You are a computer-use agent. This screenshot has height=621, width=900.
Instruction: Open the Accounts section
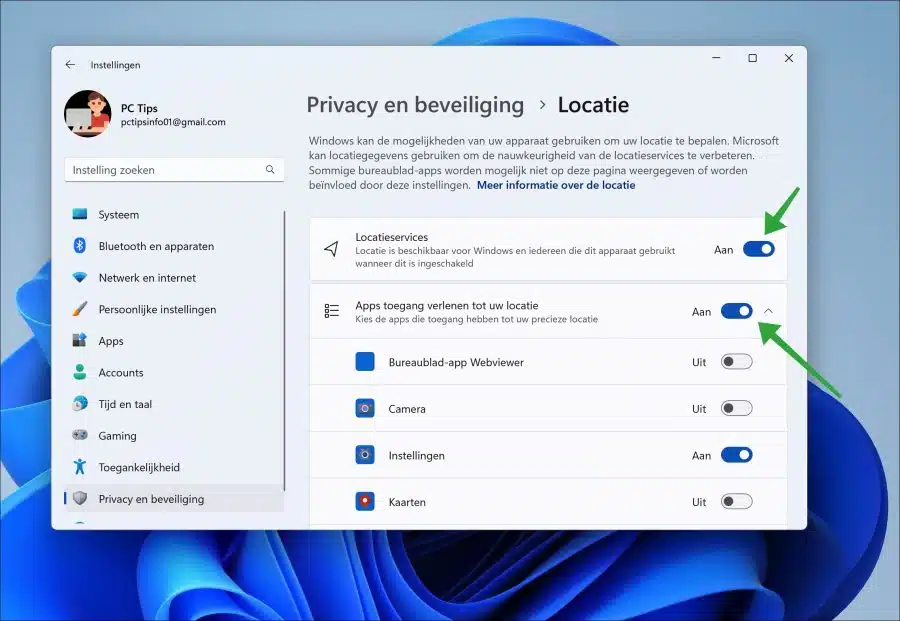click(x=174, y=372)
